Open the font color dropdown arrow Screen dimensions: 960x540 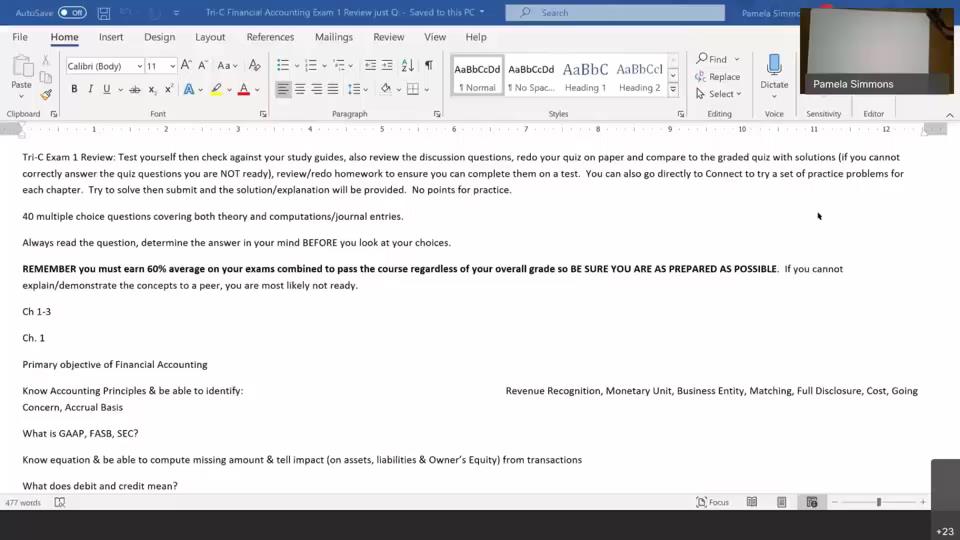[257, 90]
